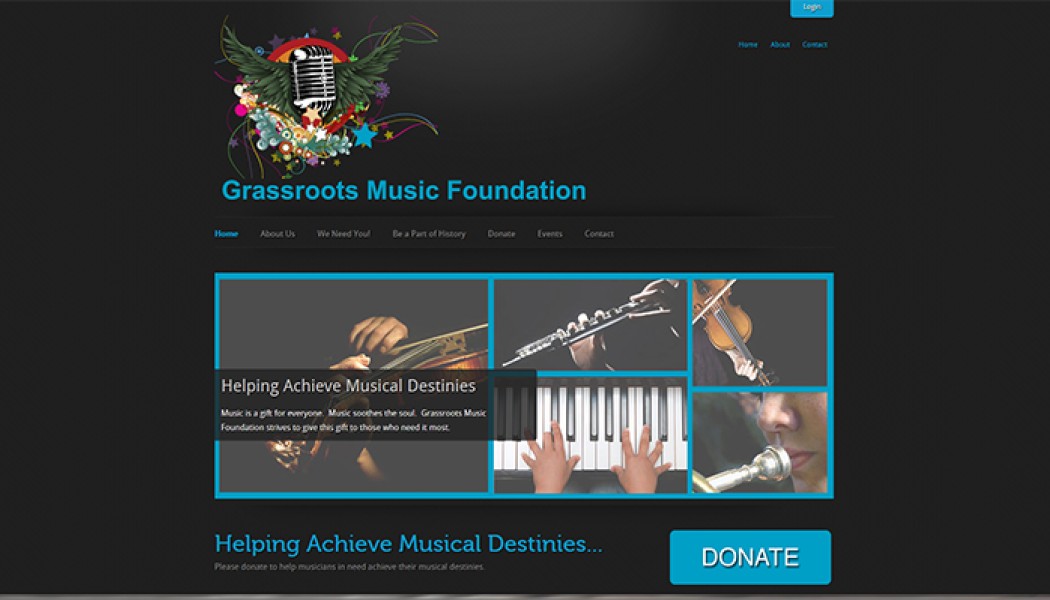Open the top-right About link

tap(780, 45)
